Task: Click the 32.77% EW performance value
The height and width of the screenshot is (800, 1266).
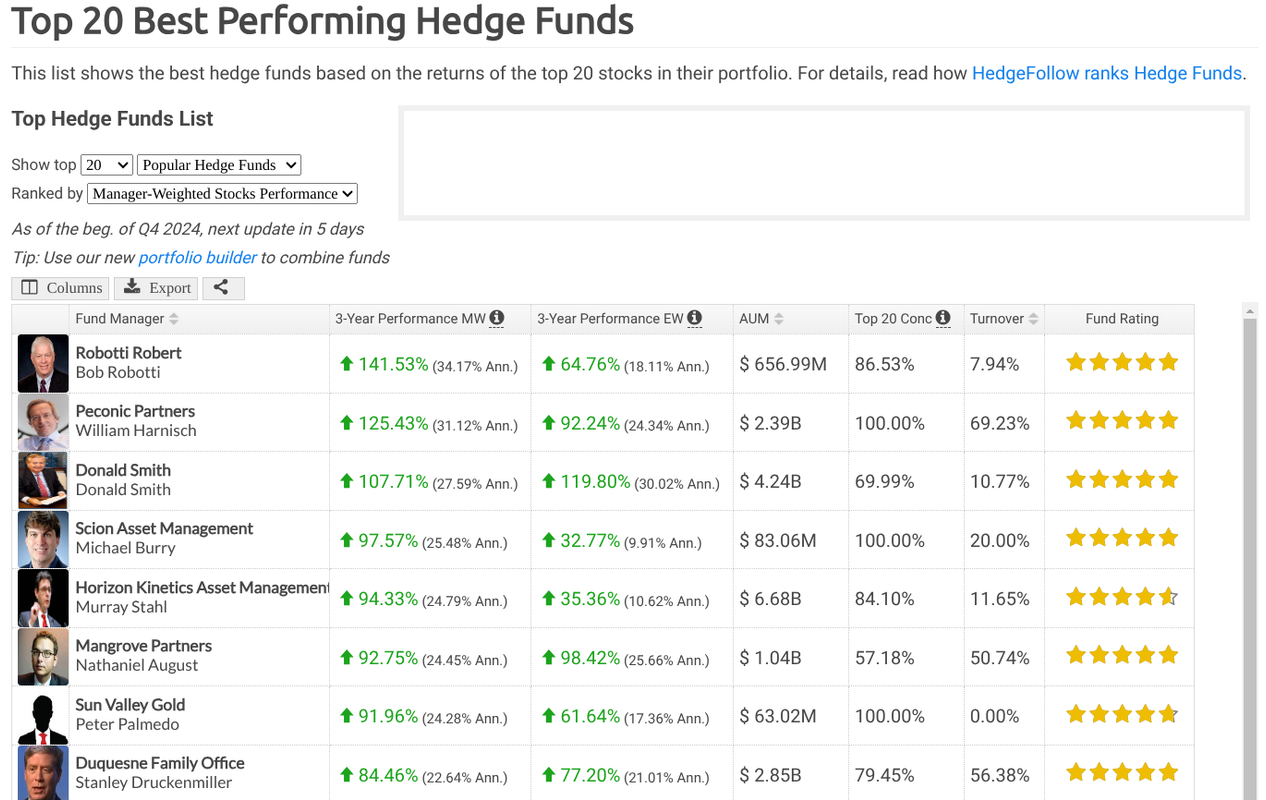Action: point(590,540)
